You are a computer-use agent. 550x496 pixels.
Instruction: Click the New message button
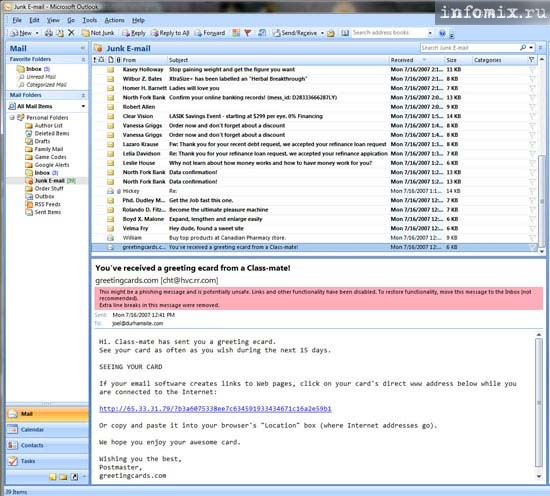(21, 33)
